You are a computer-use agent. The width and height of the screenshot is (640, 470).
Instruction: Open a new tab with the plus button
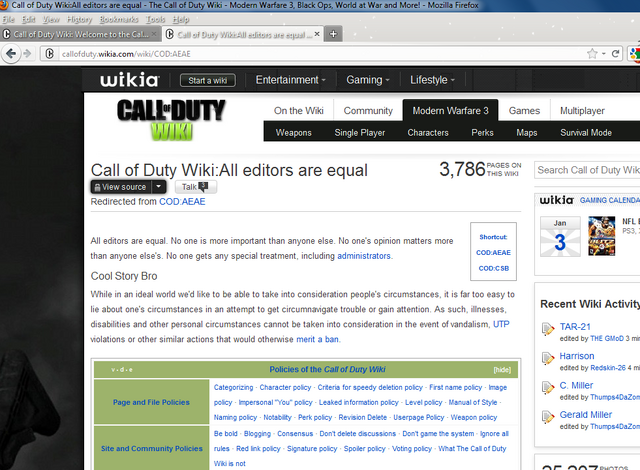(333, 34)
